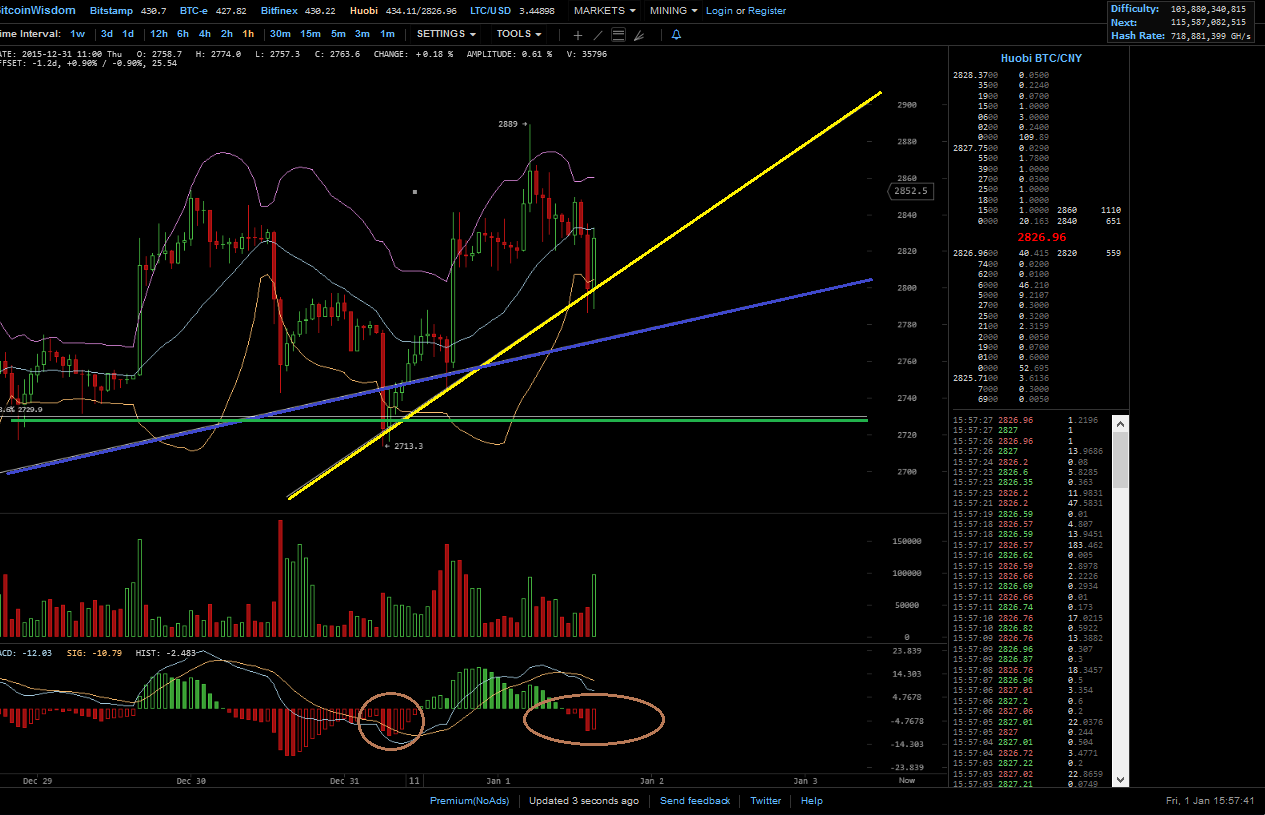The width and height of the screenshot is (1265, 815).
Task: Switch chart to 1m interval
Action: pos(387,34)
